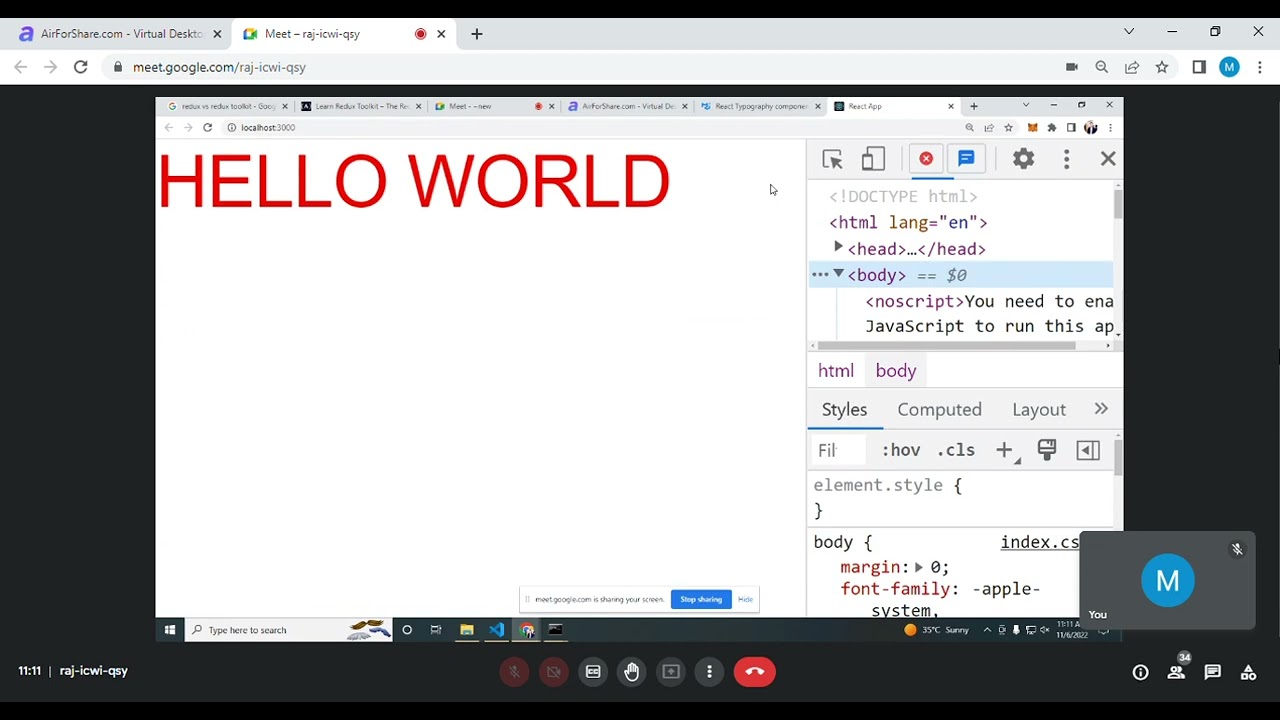Image resolution: width=1280 pixels, height=720 pixels.
Task: Open Meet chat panel
Action: coord(1212,673)
